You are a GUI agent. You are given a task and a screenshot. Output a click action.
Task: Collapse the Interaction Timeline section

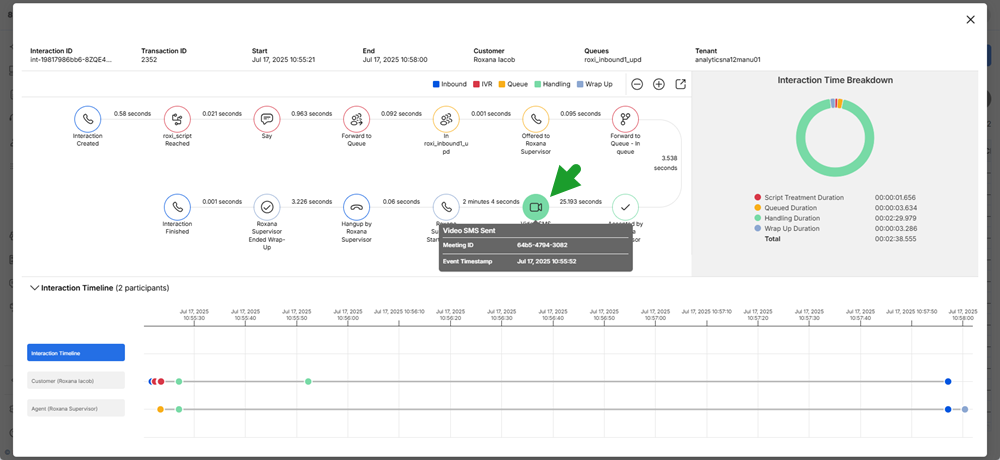[x=34, y=288]
